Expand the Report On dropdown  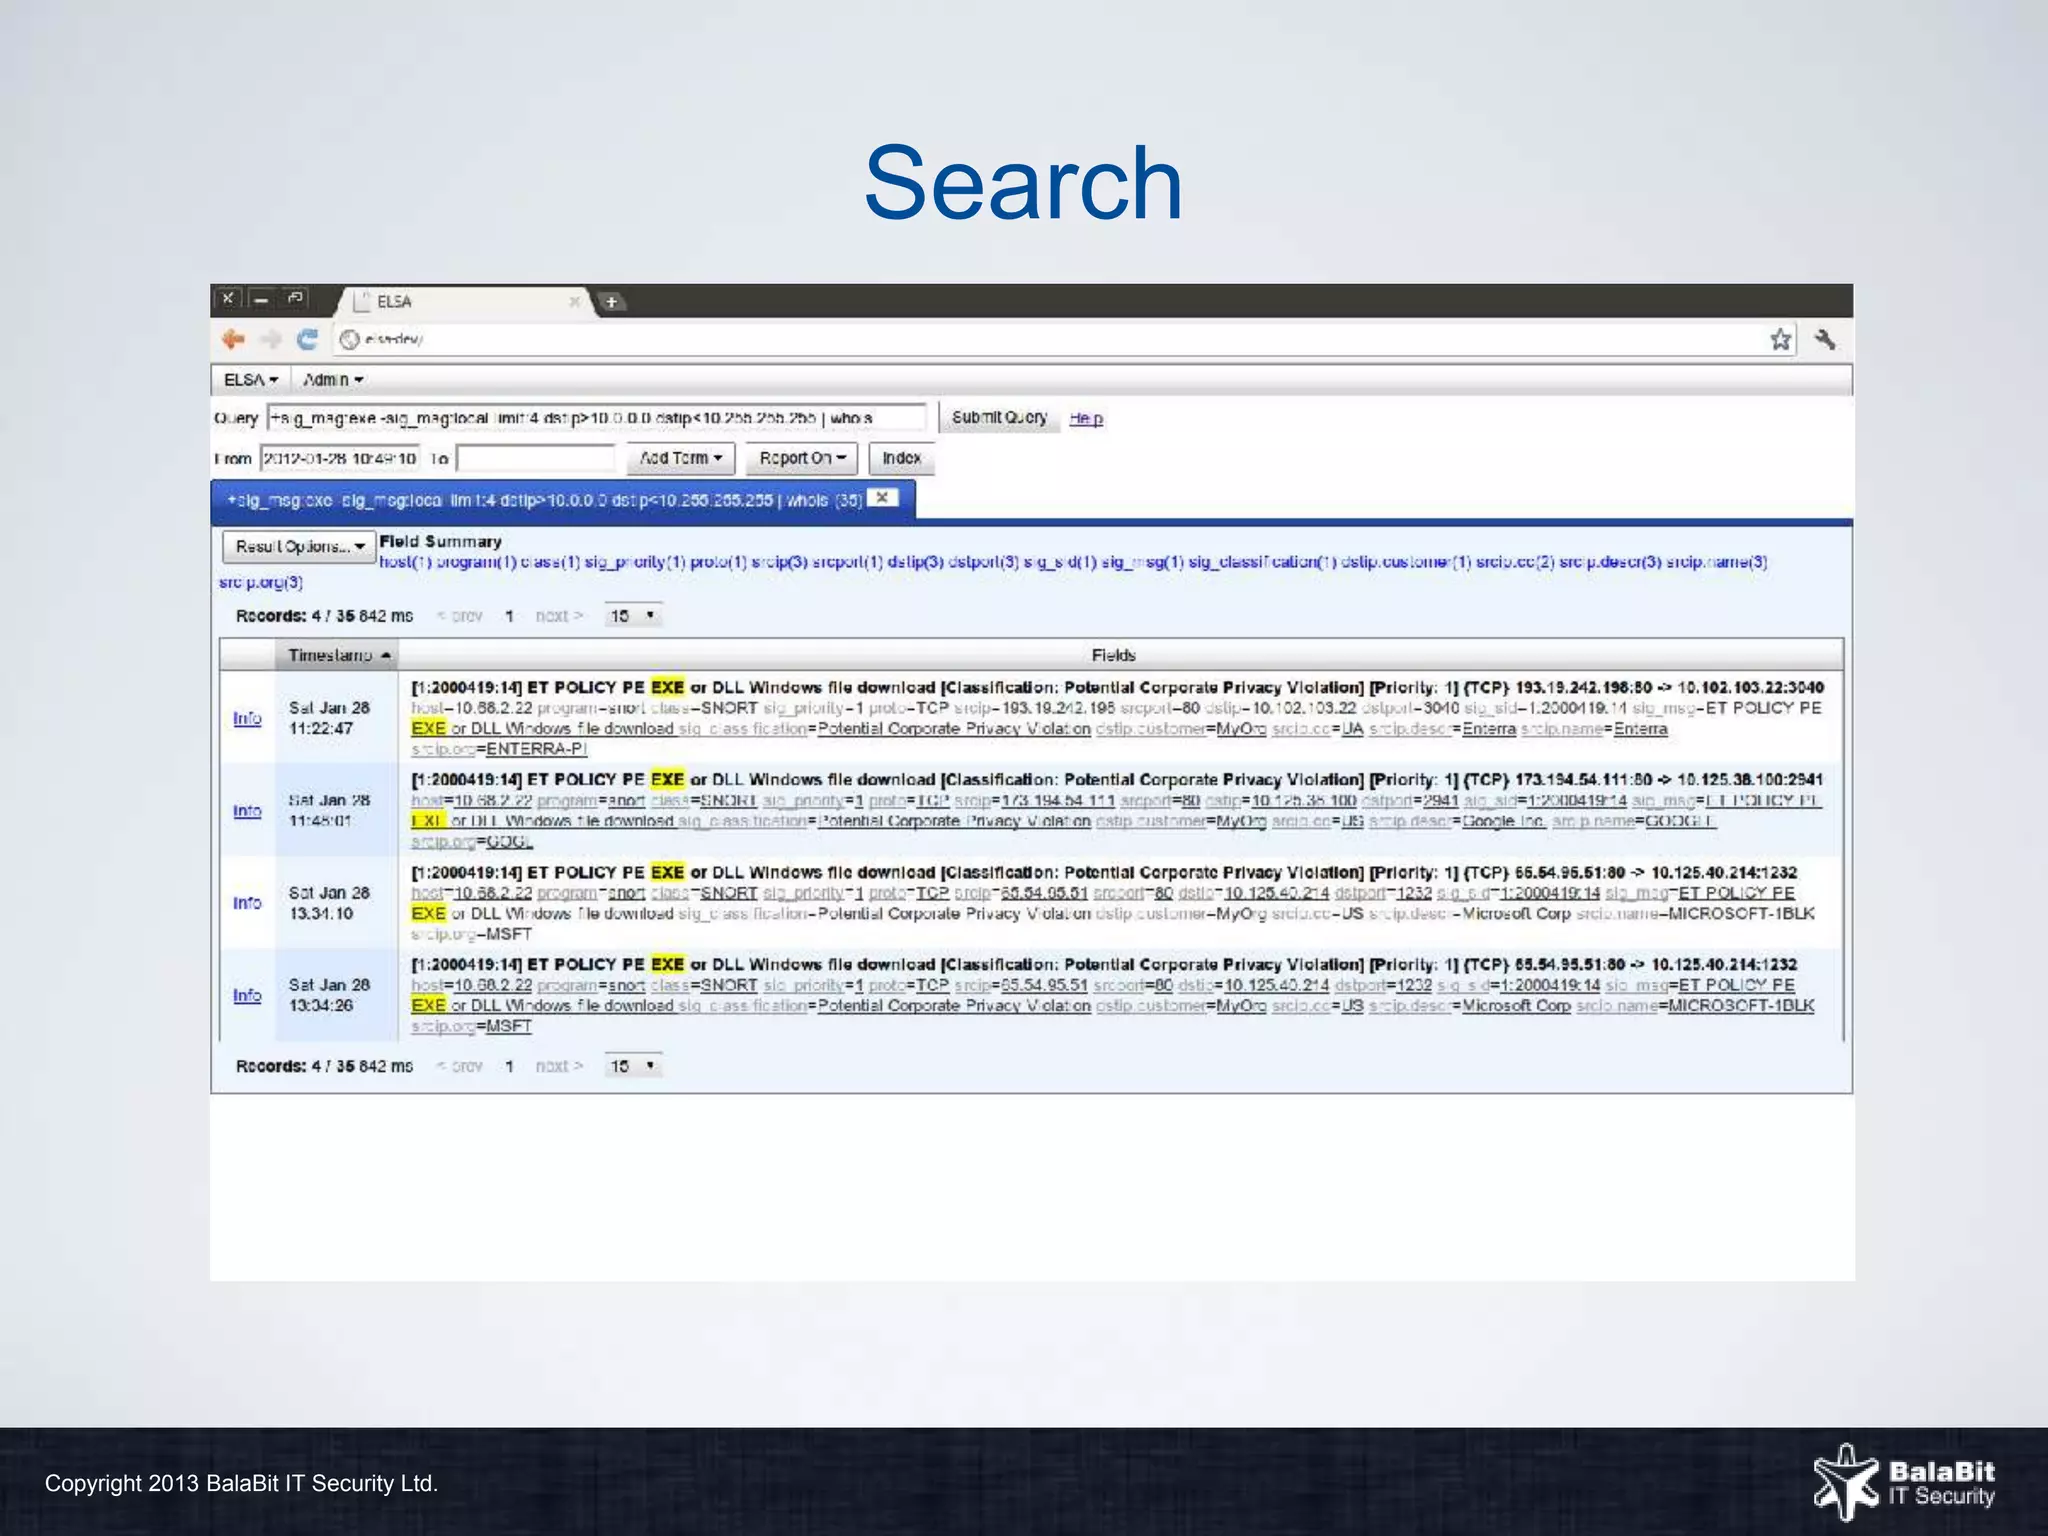802,458
